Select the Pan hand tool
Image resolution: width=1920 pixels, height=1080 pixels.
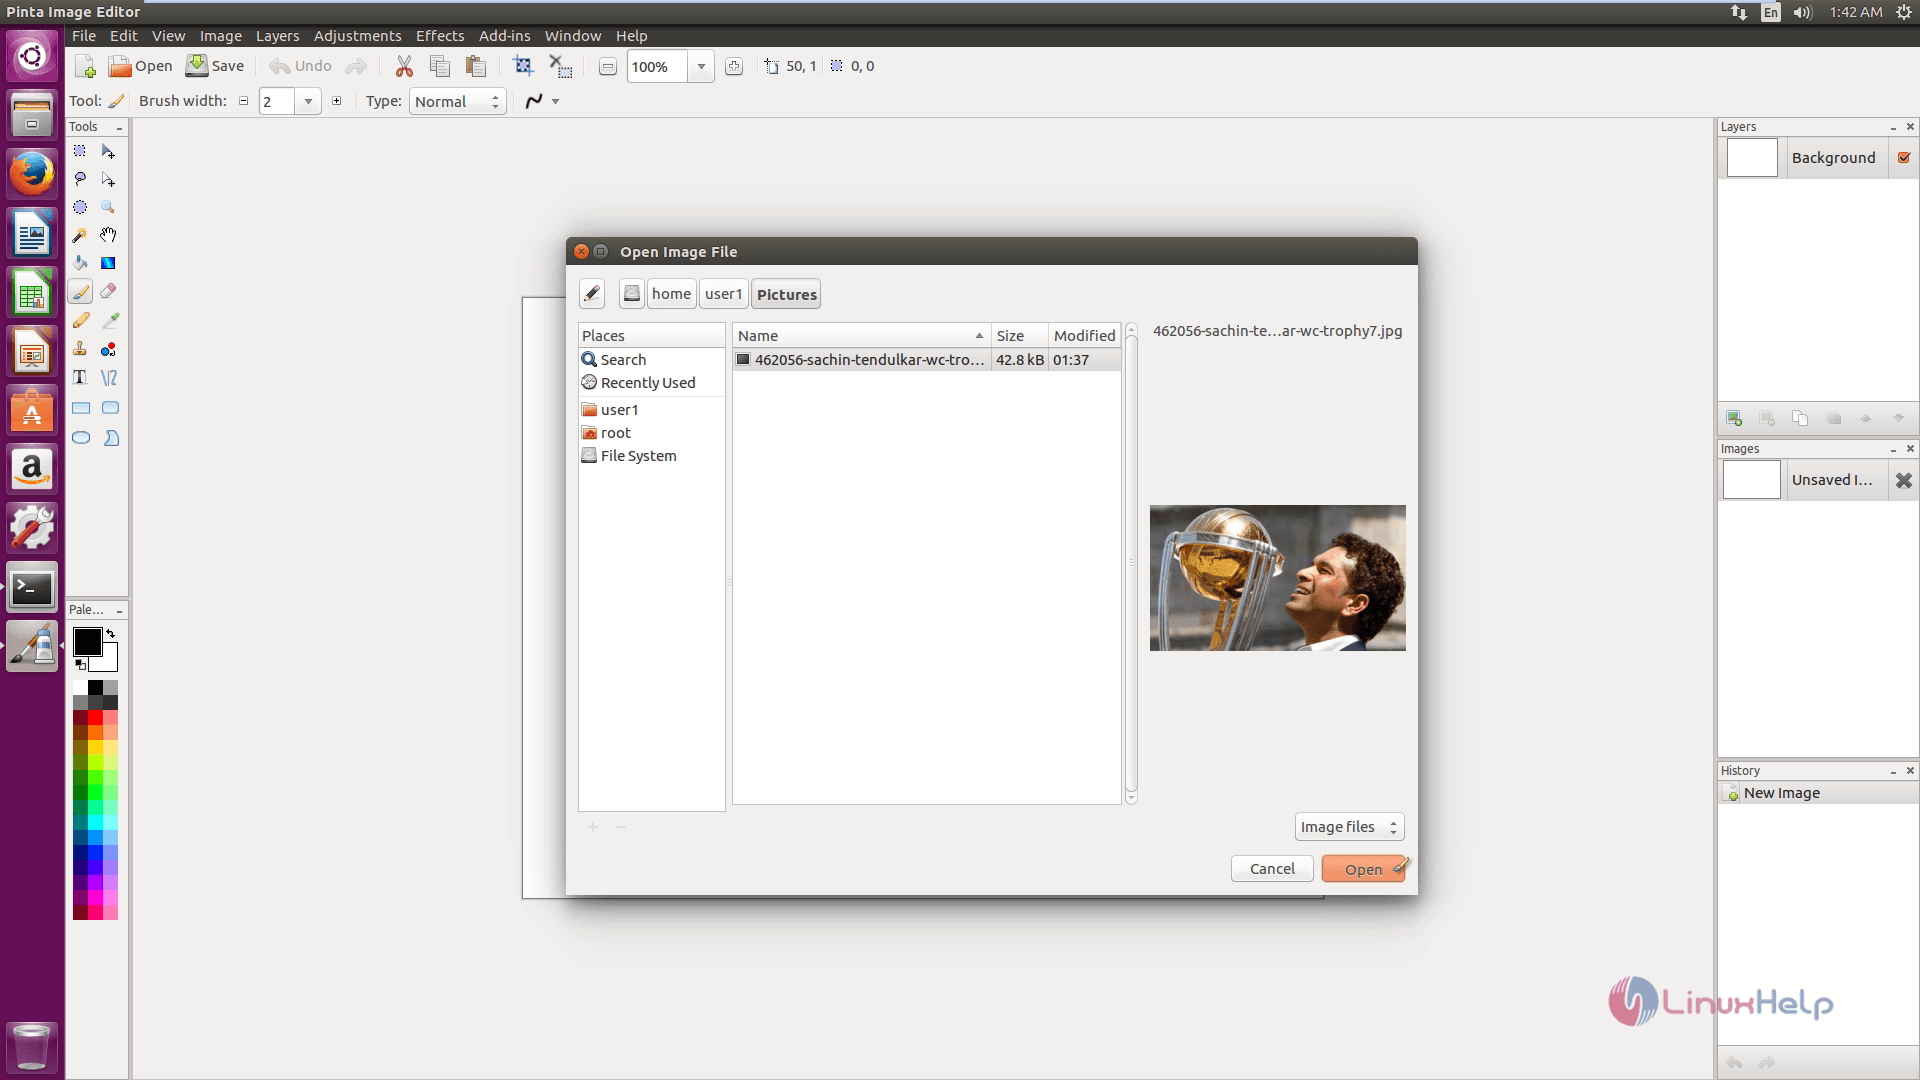[108, 235]
